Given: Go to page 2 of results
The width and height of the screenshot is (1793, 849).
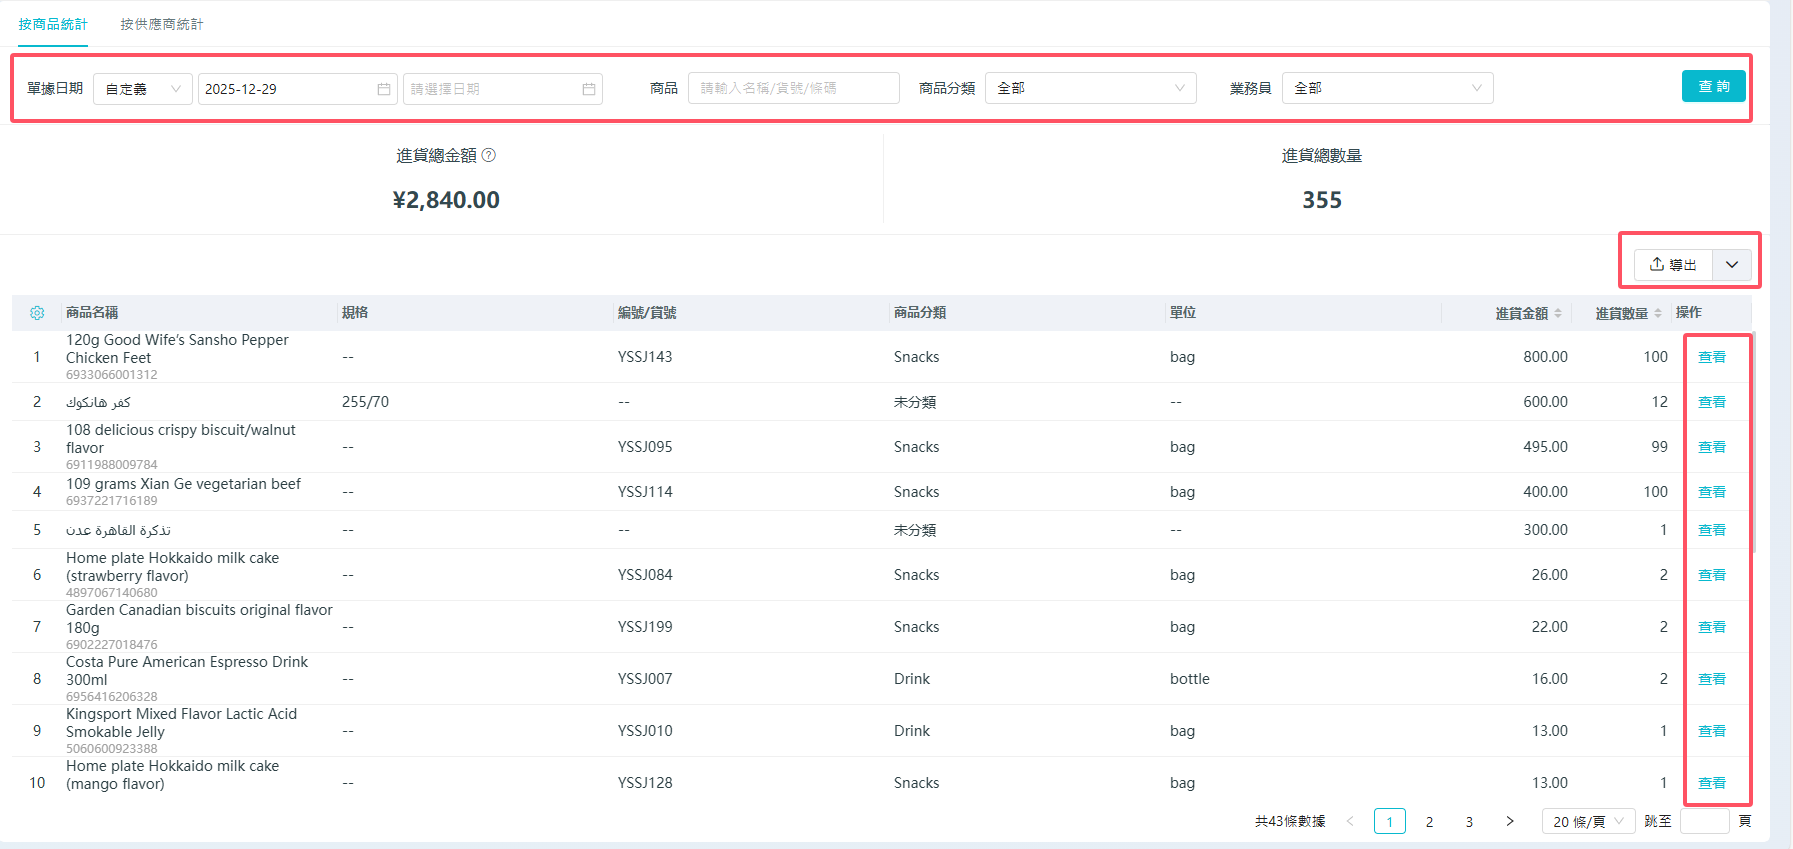Looking at the screenshot, I should 1429,821.
